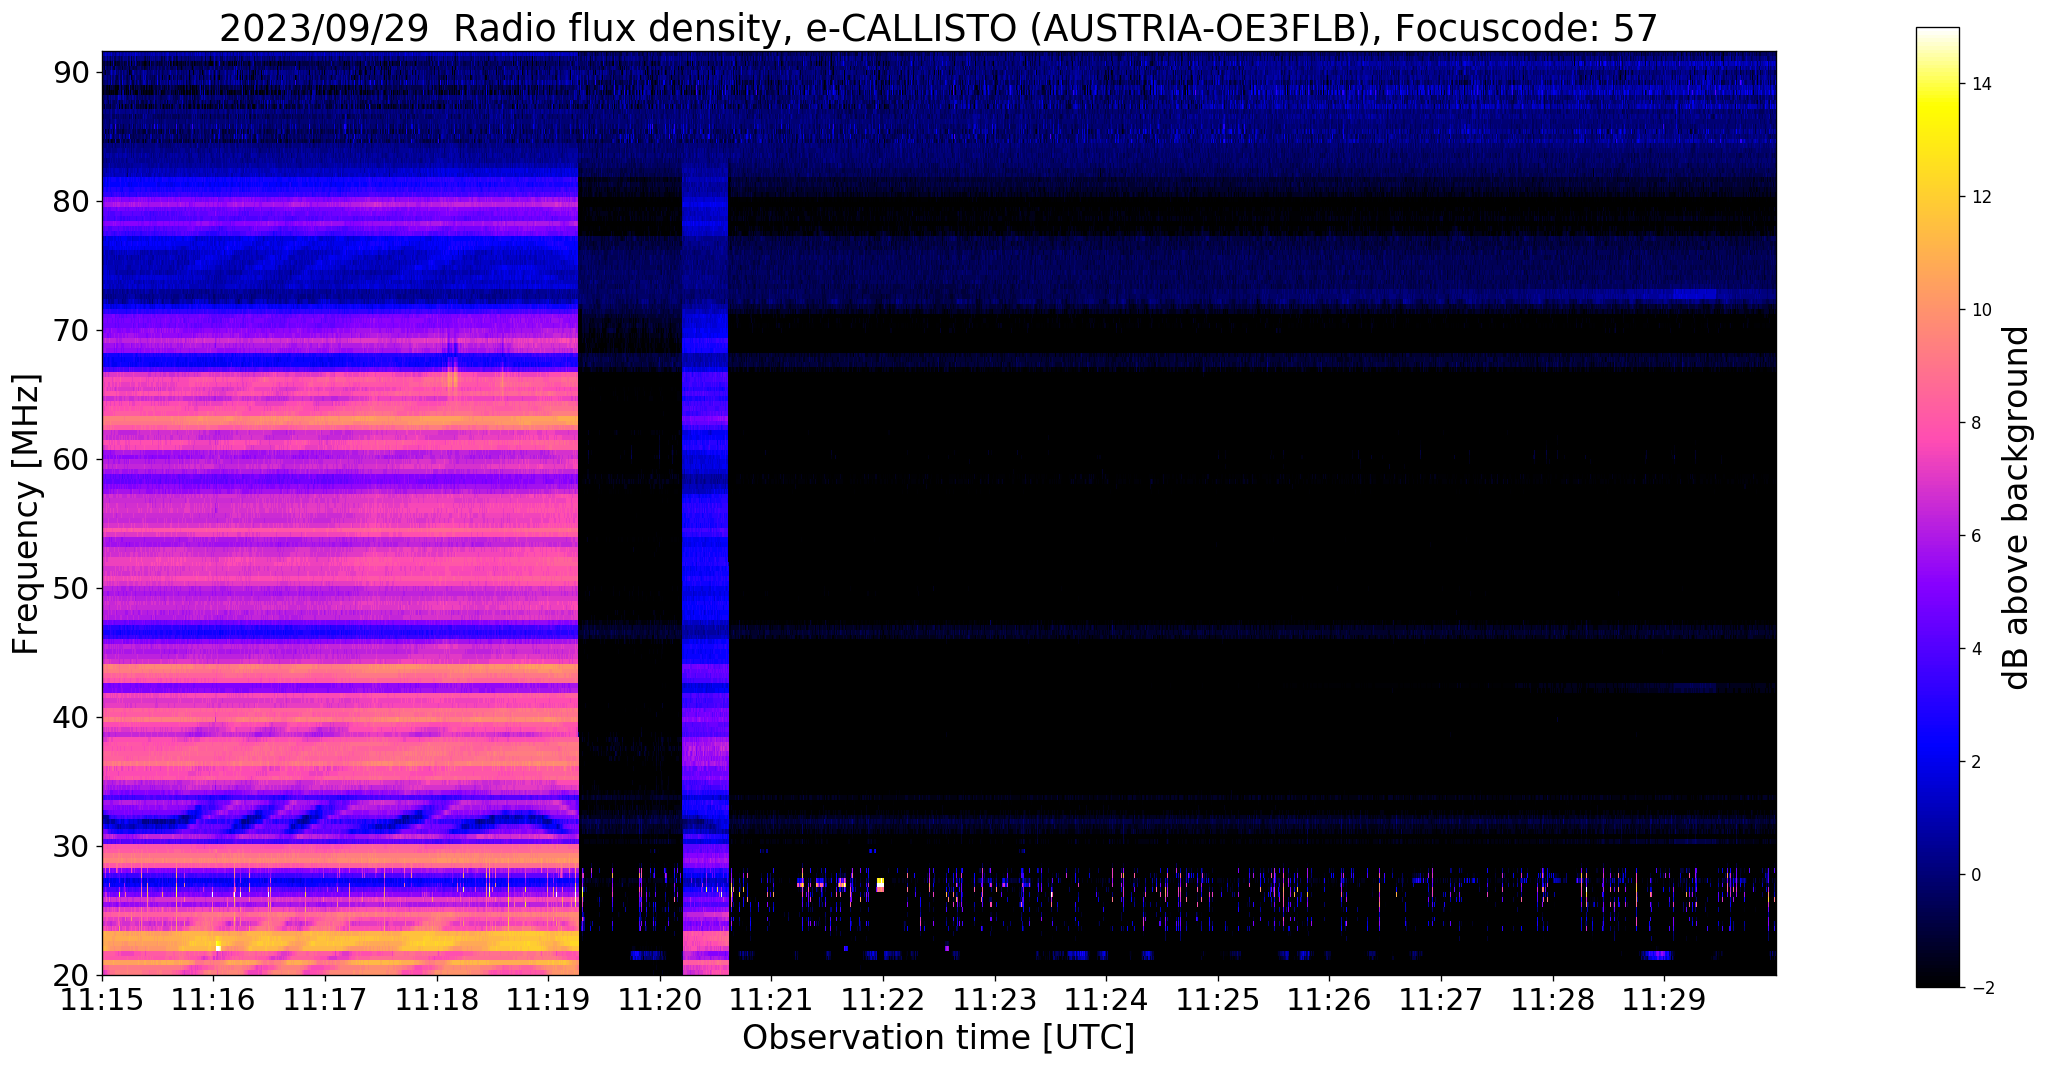Click the 50 MHz frequency tick label
The width and height of the screenshot is (2047, 1067).
(72, 588)
